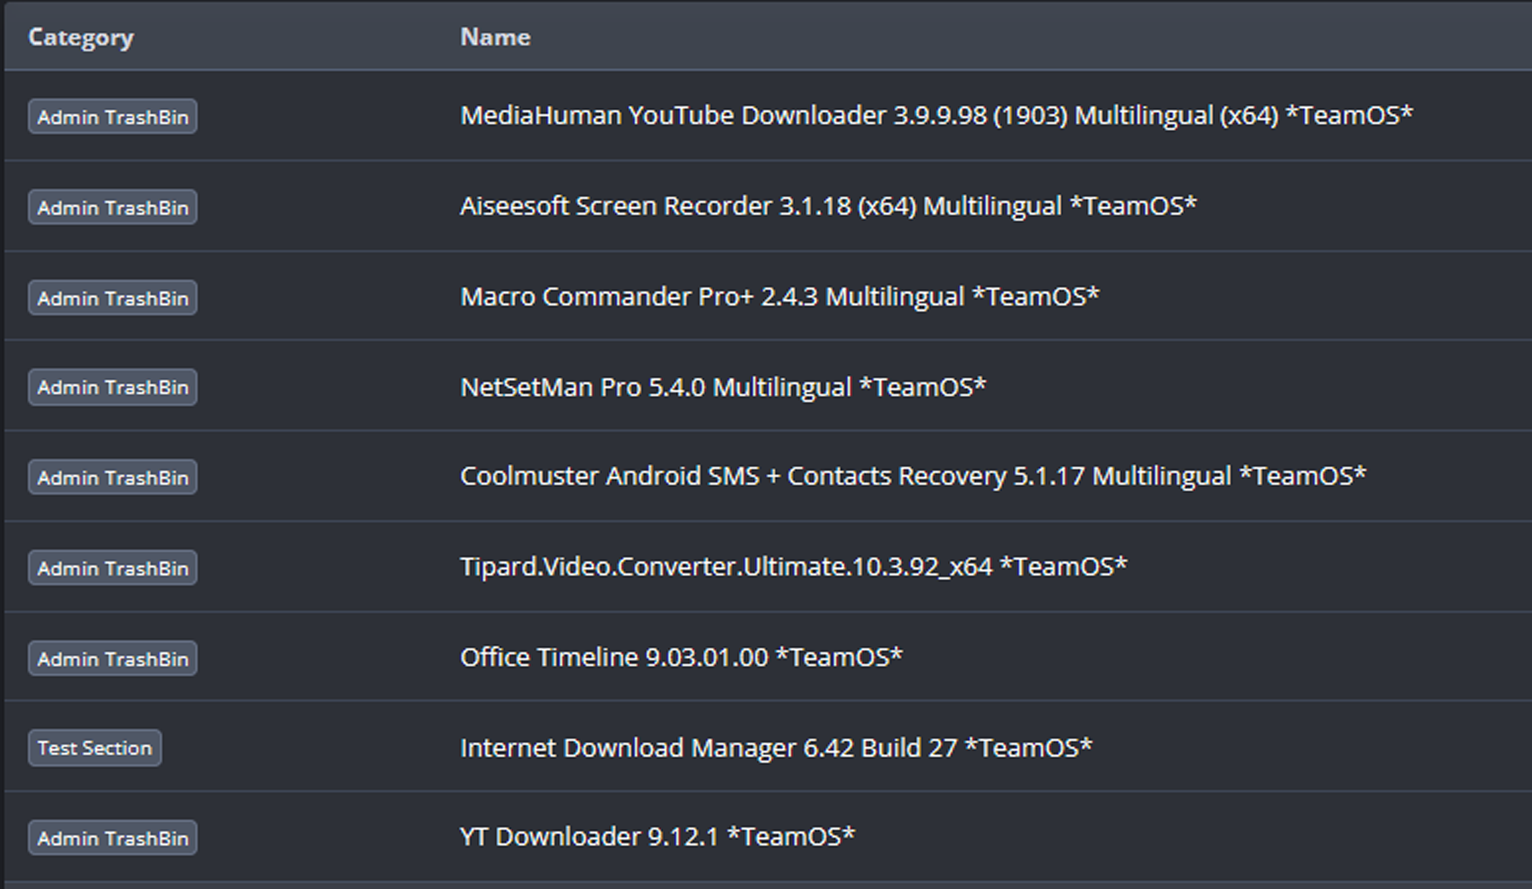Open Internet Download Manager 6.42 Build 27 entry
The image size is (1532, 889).
coord(776,748)
